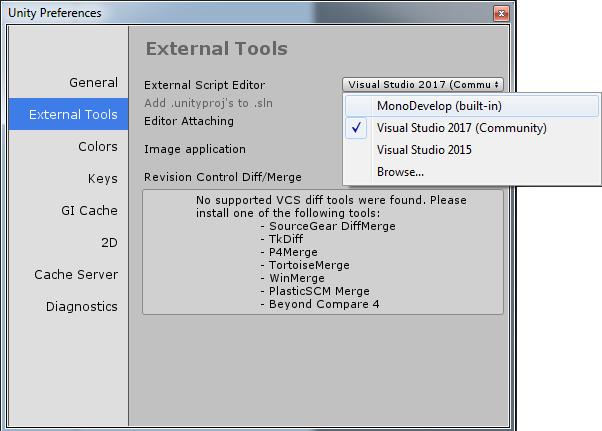The image size is (602, 431).
Task: Close the Unity Preferences window
Action: 501,13
